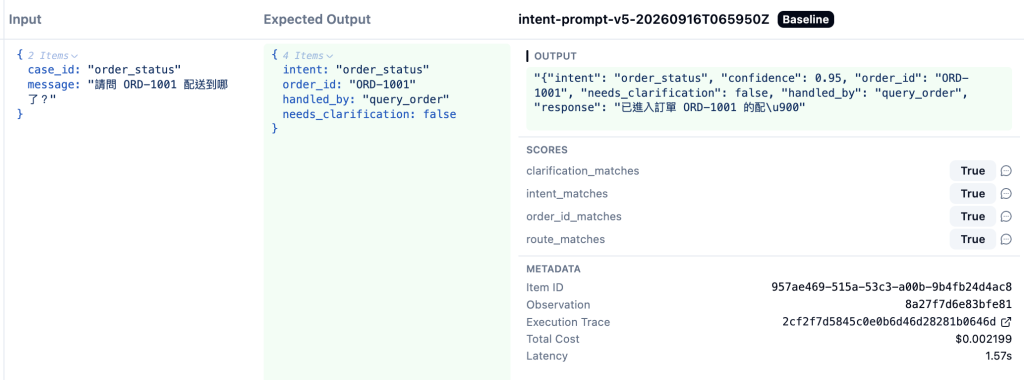The width and height of the screenshot is (1024, 380).
Task: Click needs_clarification: false in Expected Output
Action: [x=369, y=115]
